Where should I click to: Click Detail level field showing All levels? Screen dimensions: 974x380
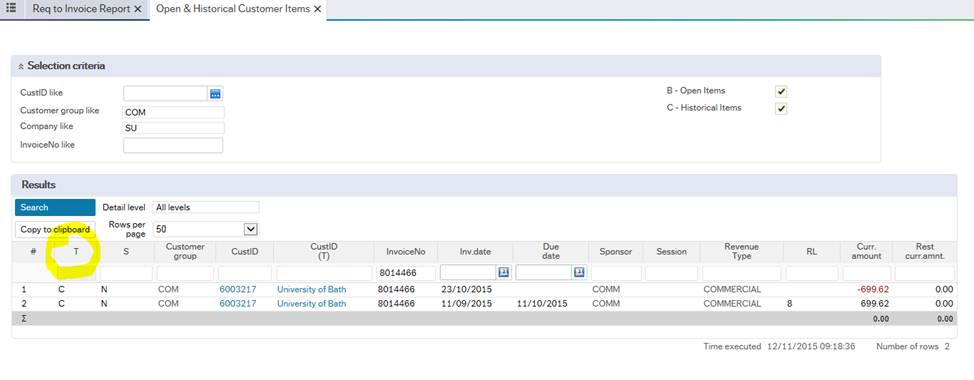[206, 207]
